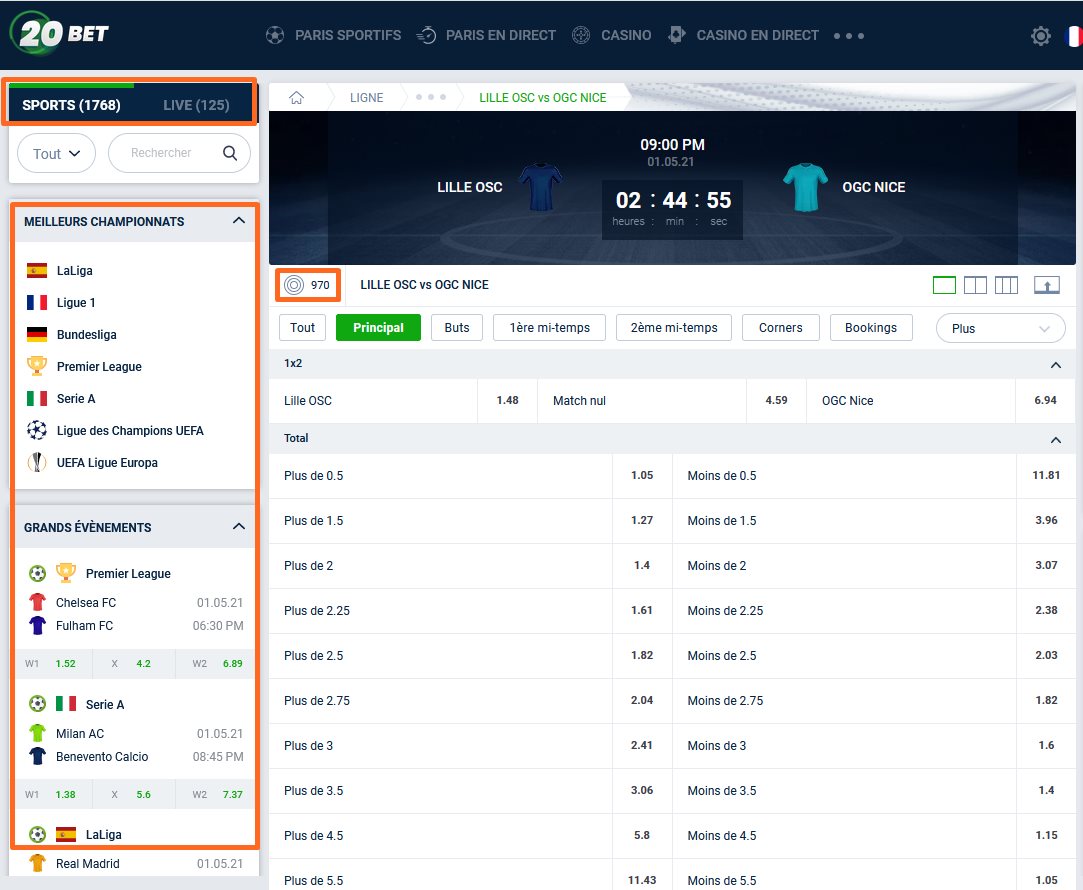This screenshot has width=1083, height=890.
Task: Select the 1ère mi-temps tab
Action: (550, 327)
